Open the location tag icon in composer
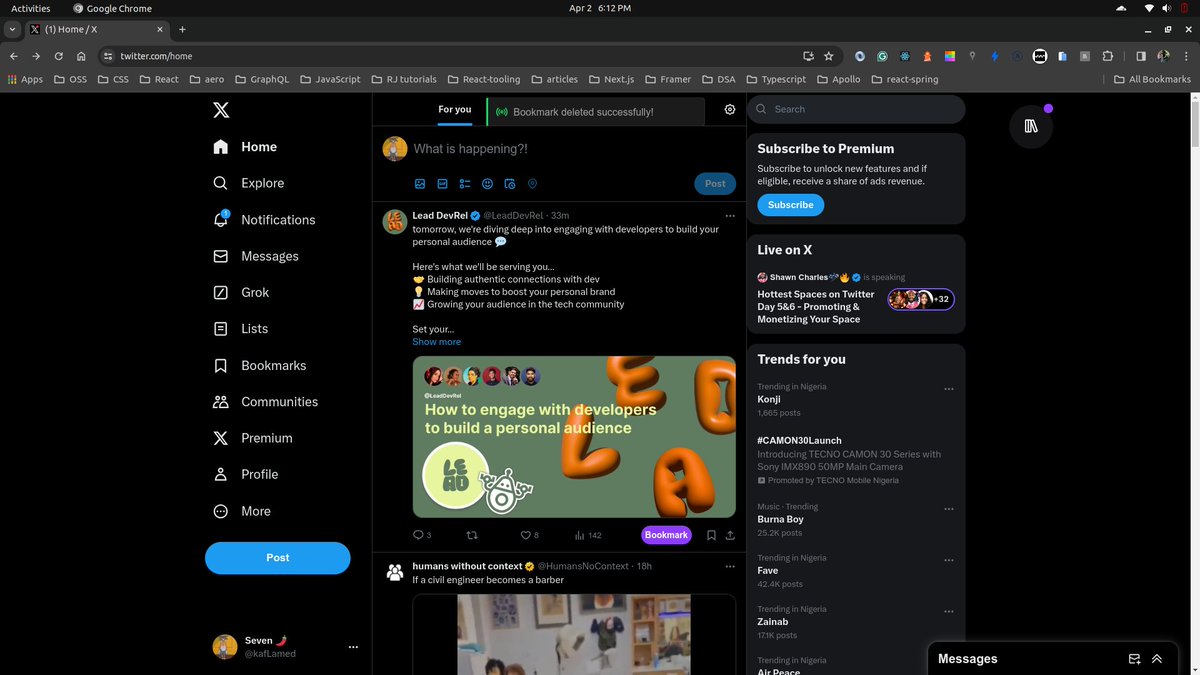The width and height of the screenshot is (1200, 675). [x=531, y=184]
